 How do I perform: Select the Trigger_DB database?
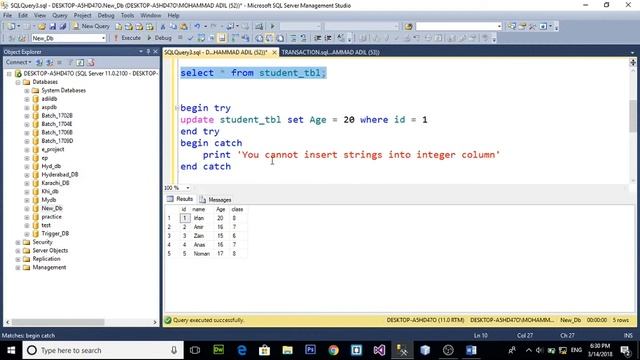coord(55,234)
